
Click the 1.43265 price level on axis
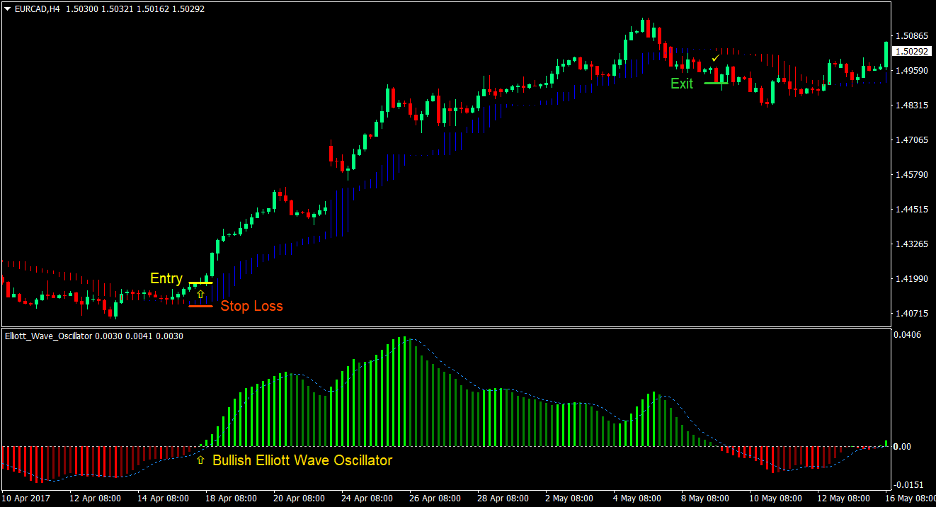click(x=912, y=244)
